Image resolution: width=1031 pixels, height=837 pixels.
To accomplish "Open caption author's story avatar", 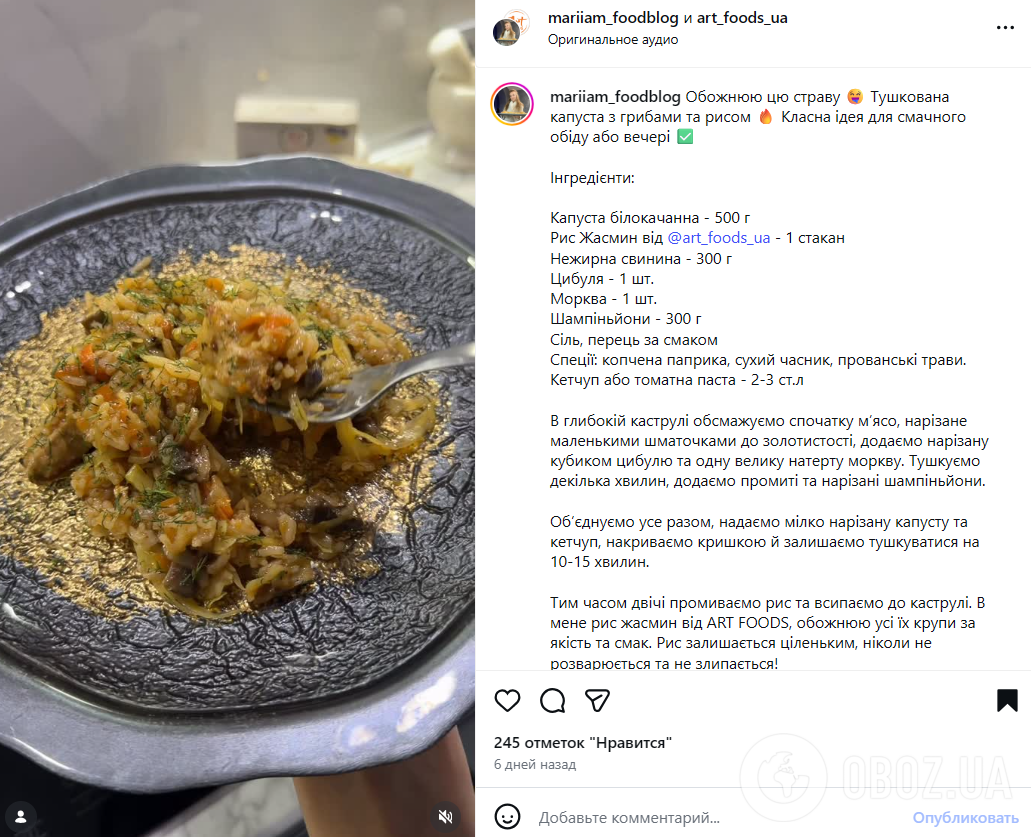I will 511,105.
